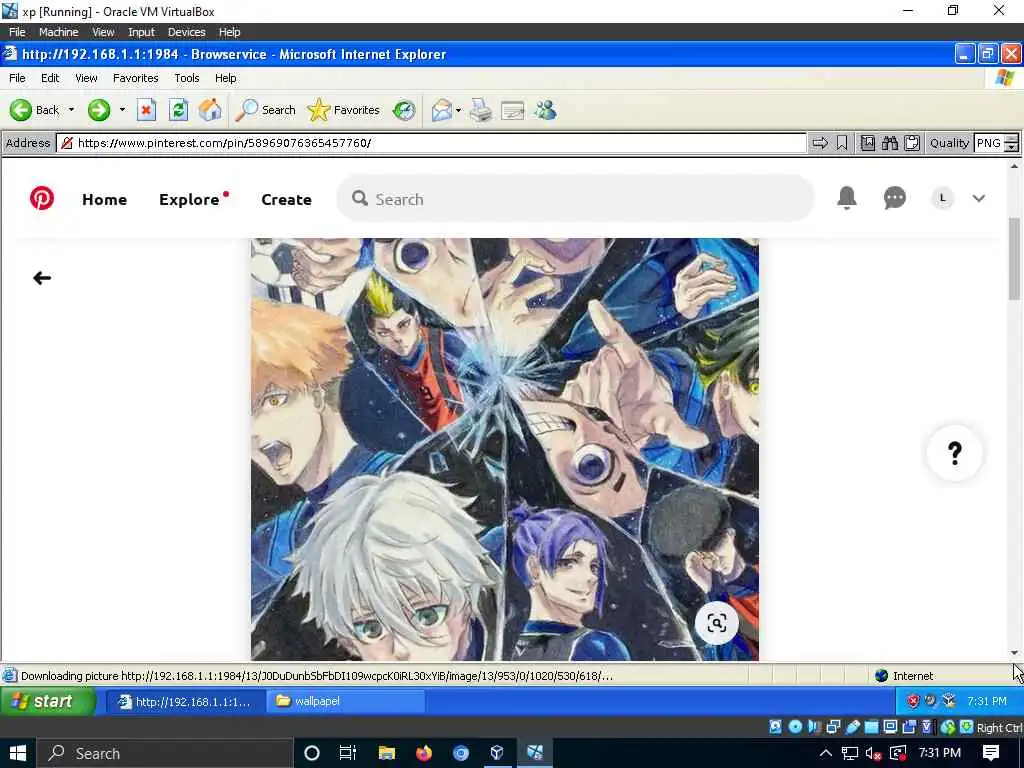Open the IE Favorites menu

point(135,78)
